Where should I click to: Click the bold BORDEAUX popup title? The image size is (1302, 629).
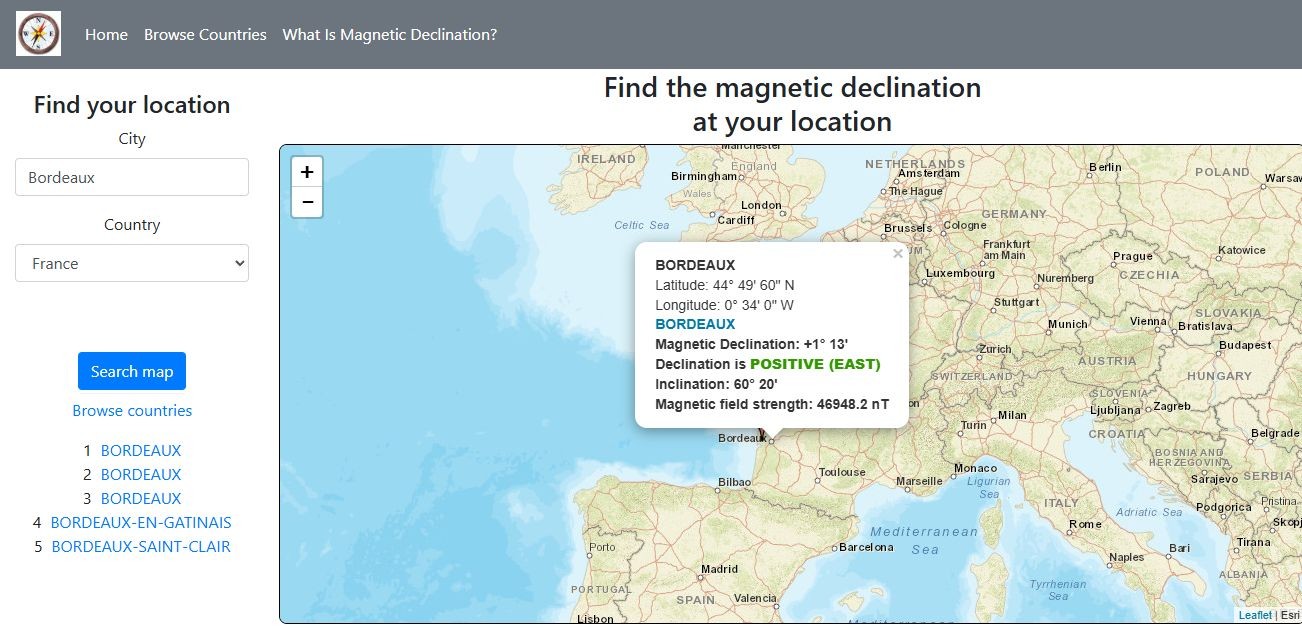coord(695,265)
